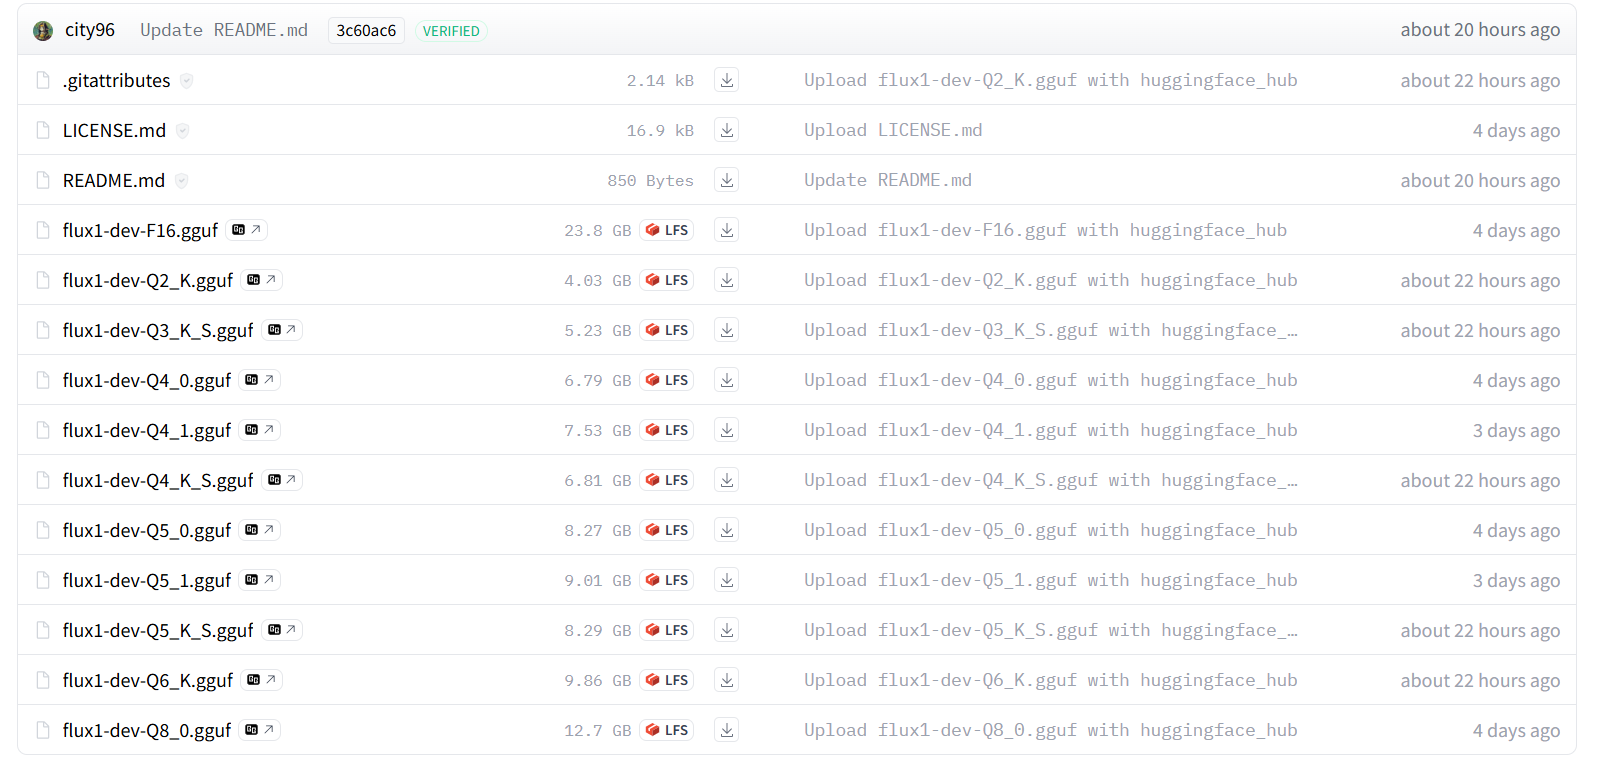Download flux1-dev-Q8_0.gguf file
The height and width of the screenshot is (769, 1604).
click(x=727, y=730)
